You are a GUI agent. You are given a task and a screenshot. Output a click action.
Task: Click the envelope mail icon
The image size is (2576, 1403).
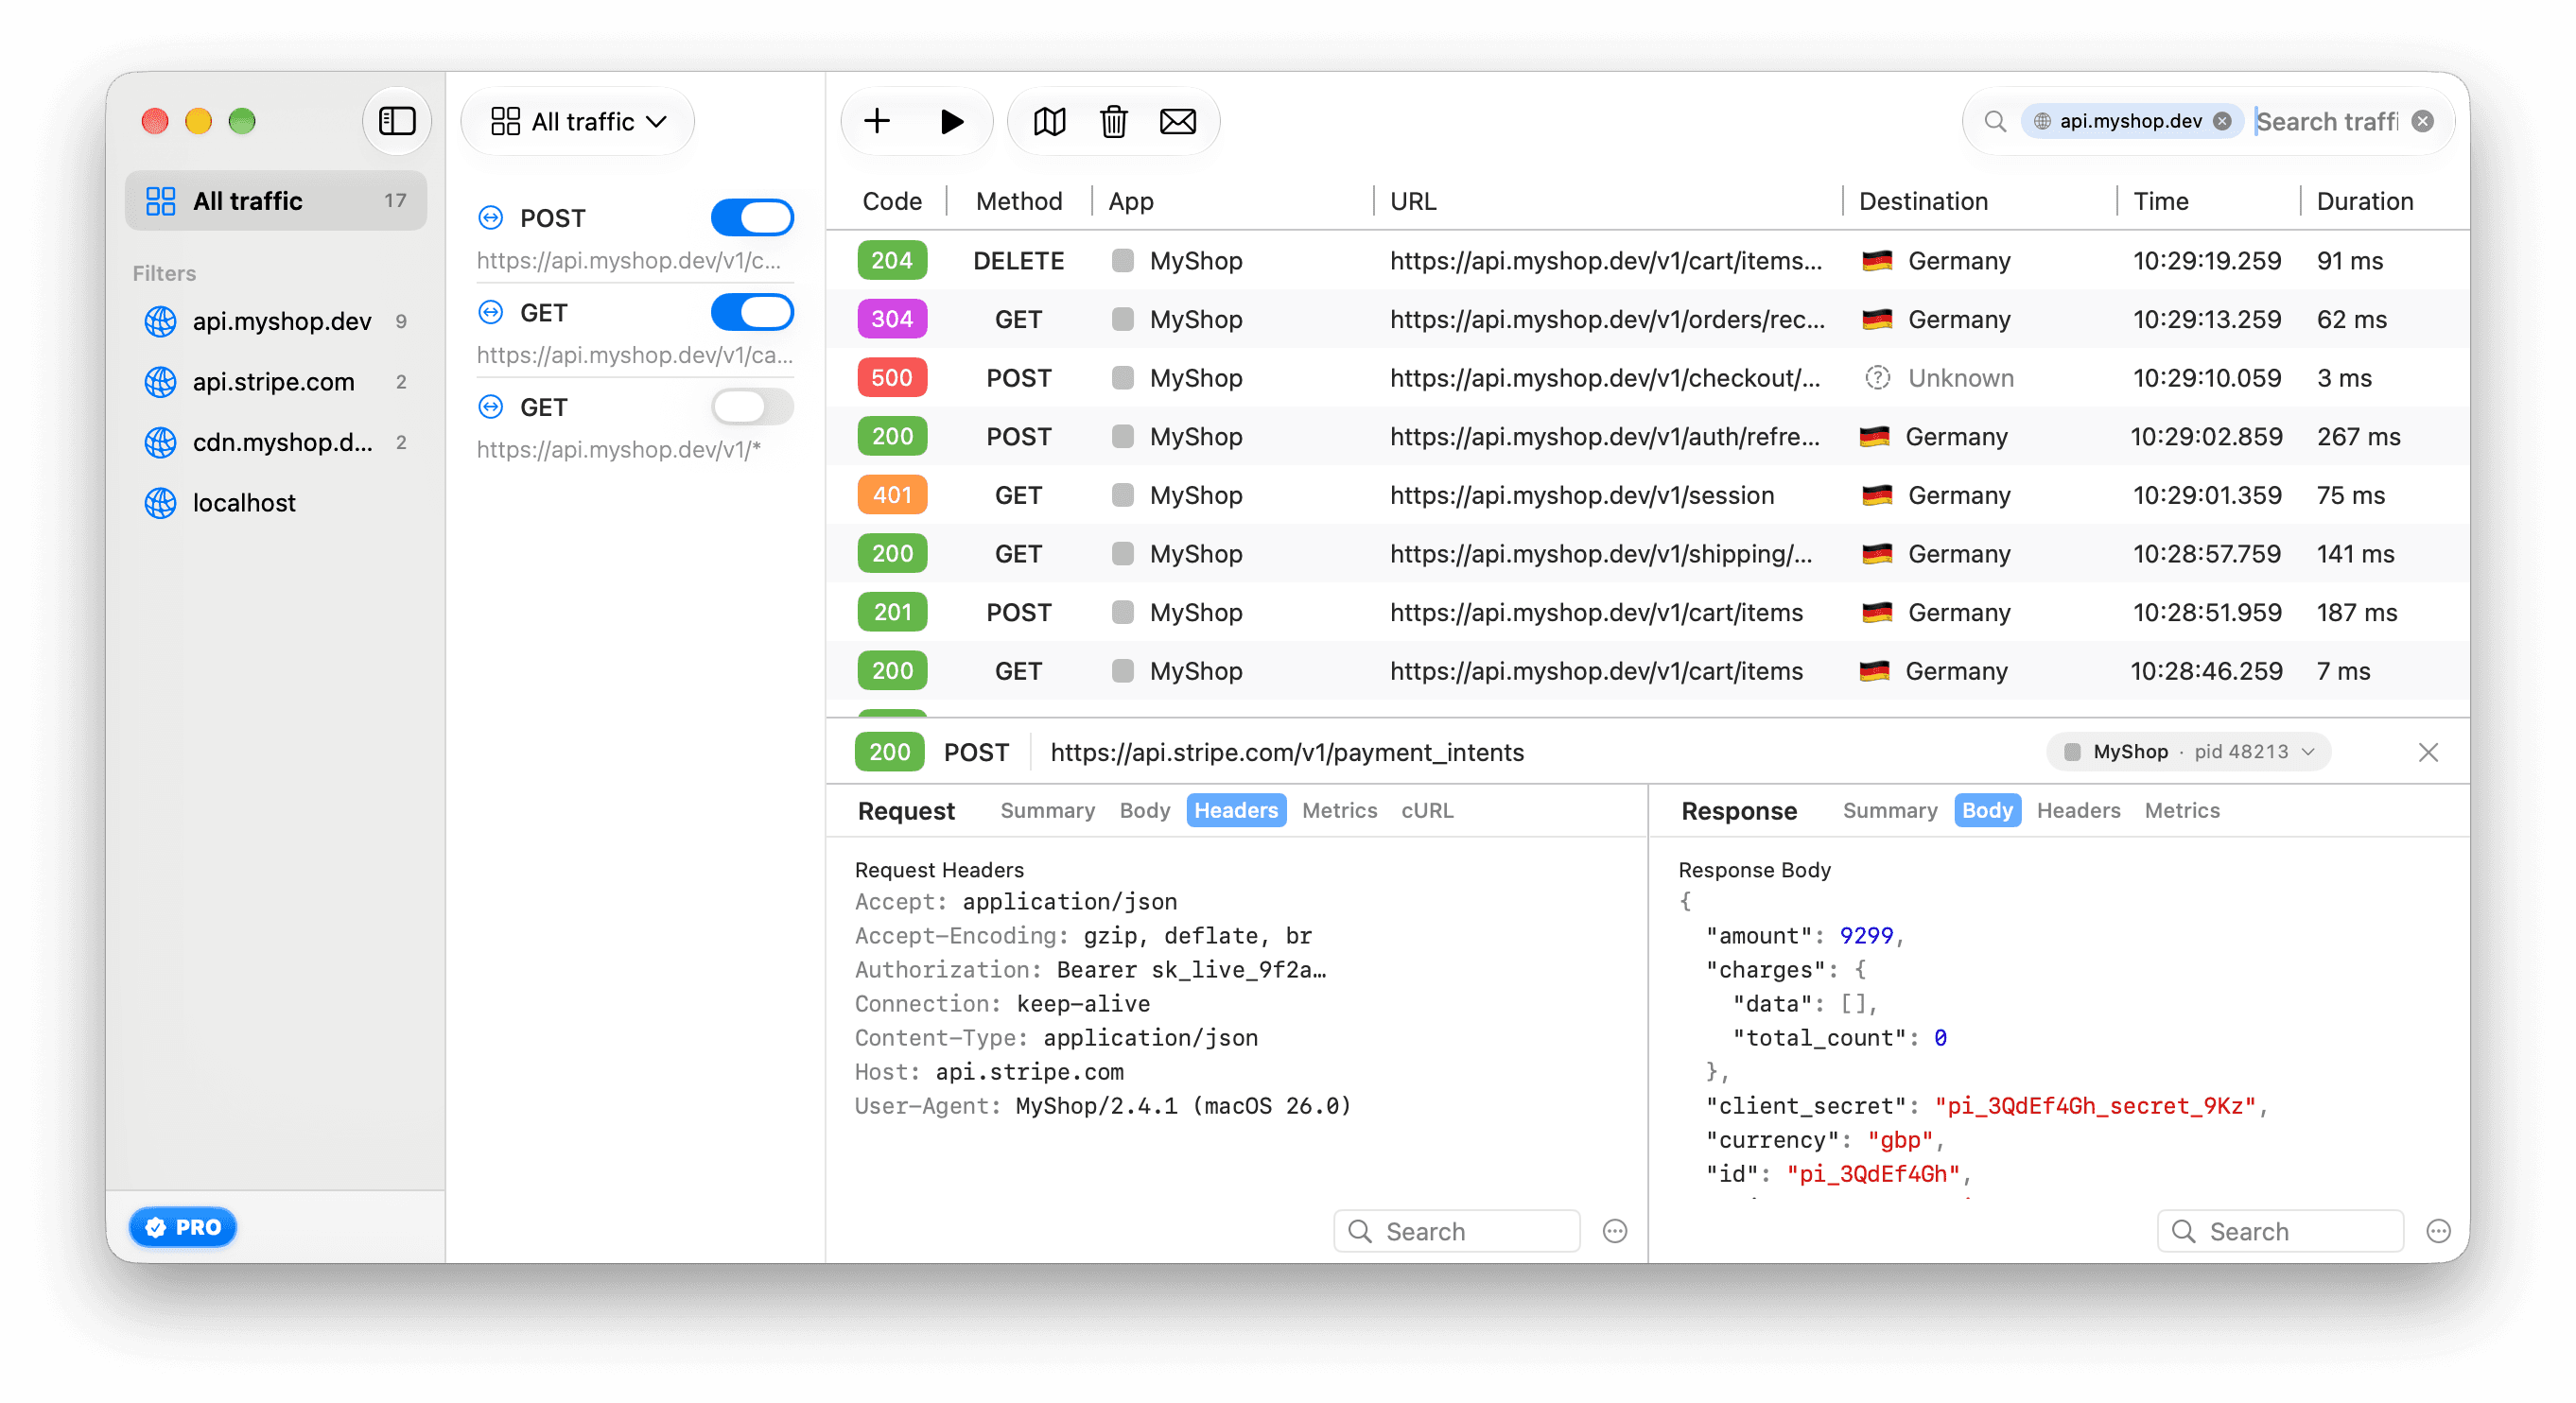[1177, 121]
